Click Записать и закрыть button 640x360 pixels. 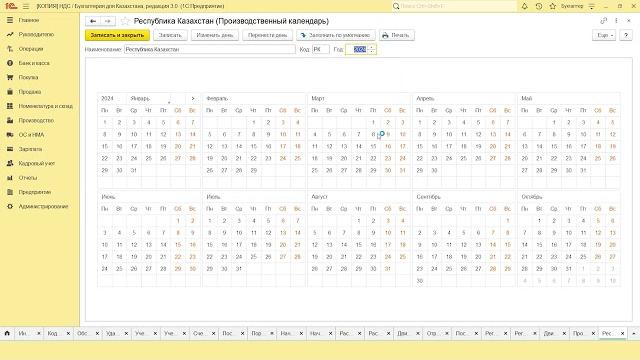pyautogui.click(x=117, y=35)
